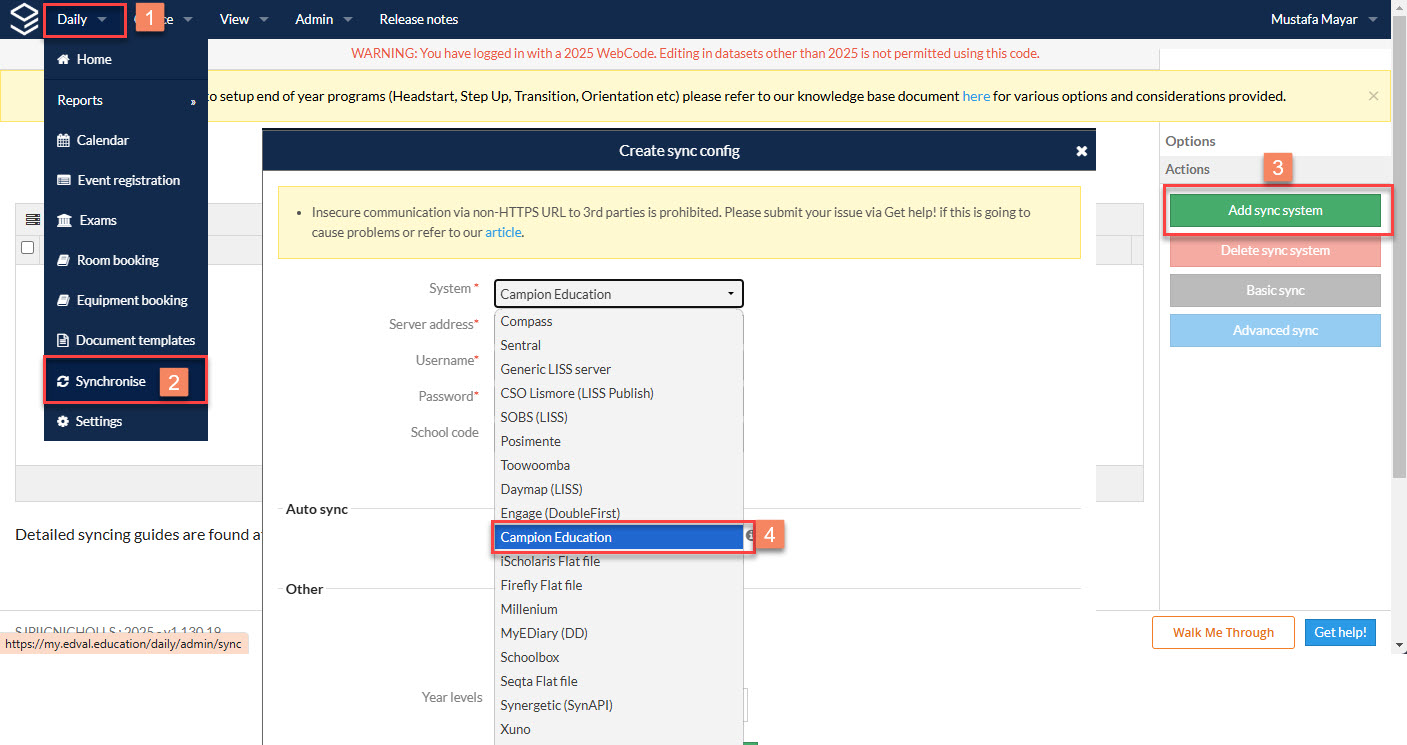
Task: Select Seqta Flat file option
Action: tap(618, 682)
